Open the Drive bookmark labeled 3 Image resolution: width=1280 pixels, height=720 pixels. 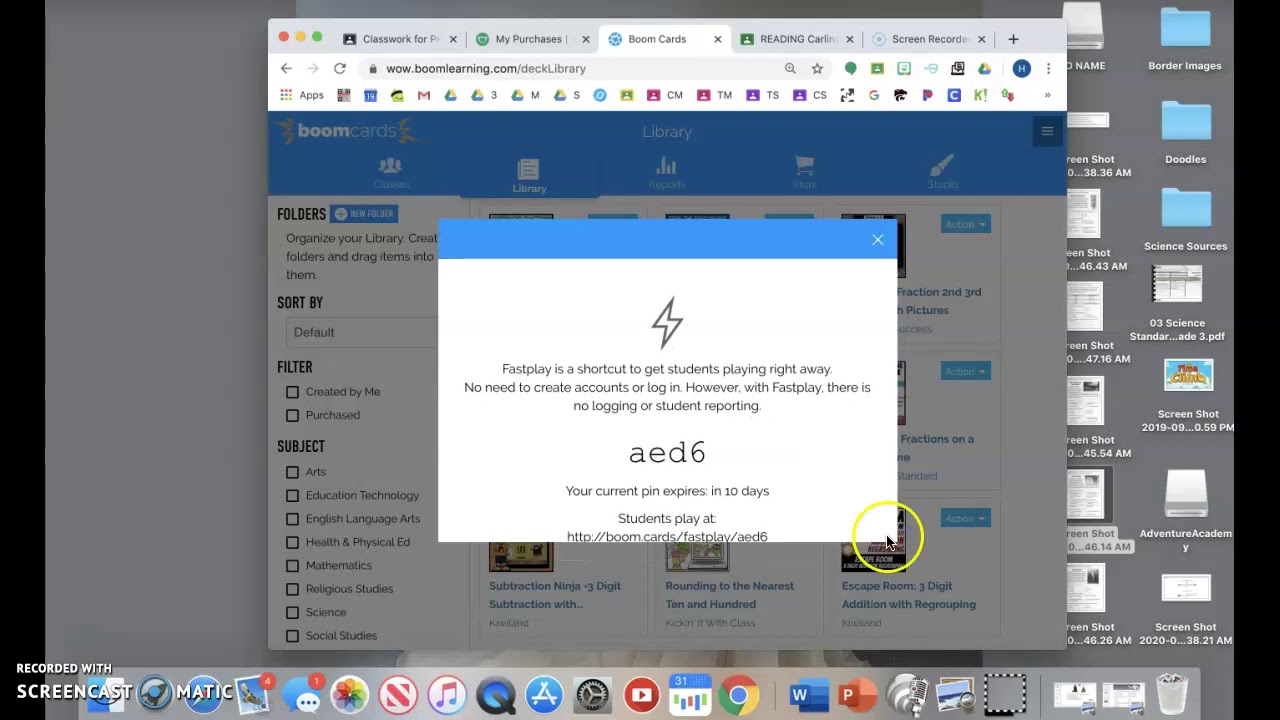point(484,95)
